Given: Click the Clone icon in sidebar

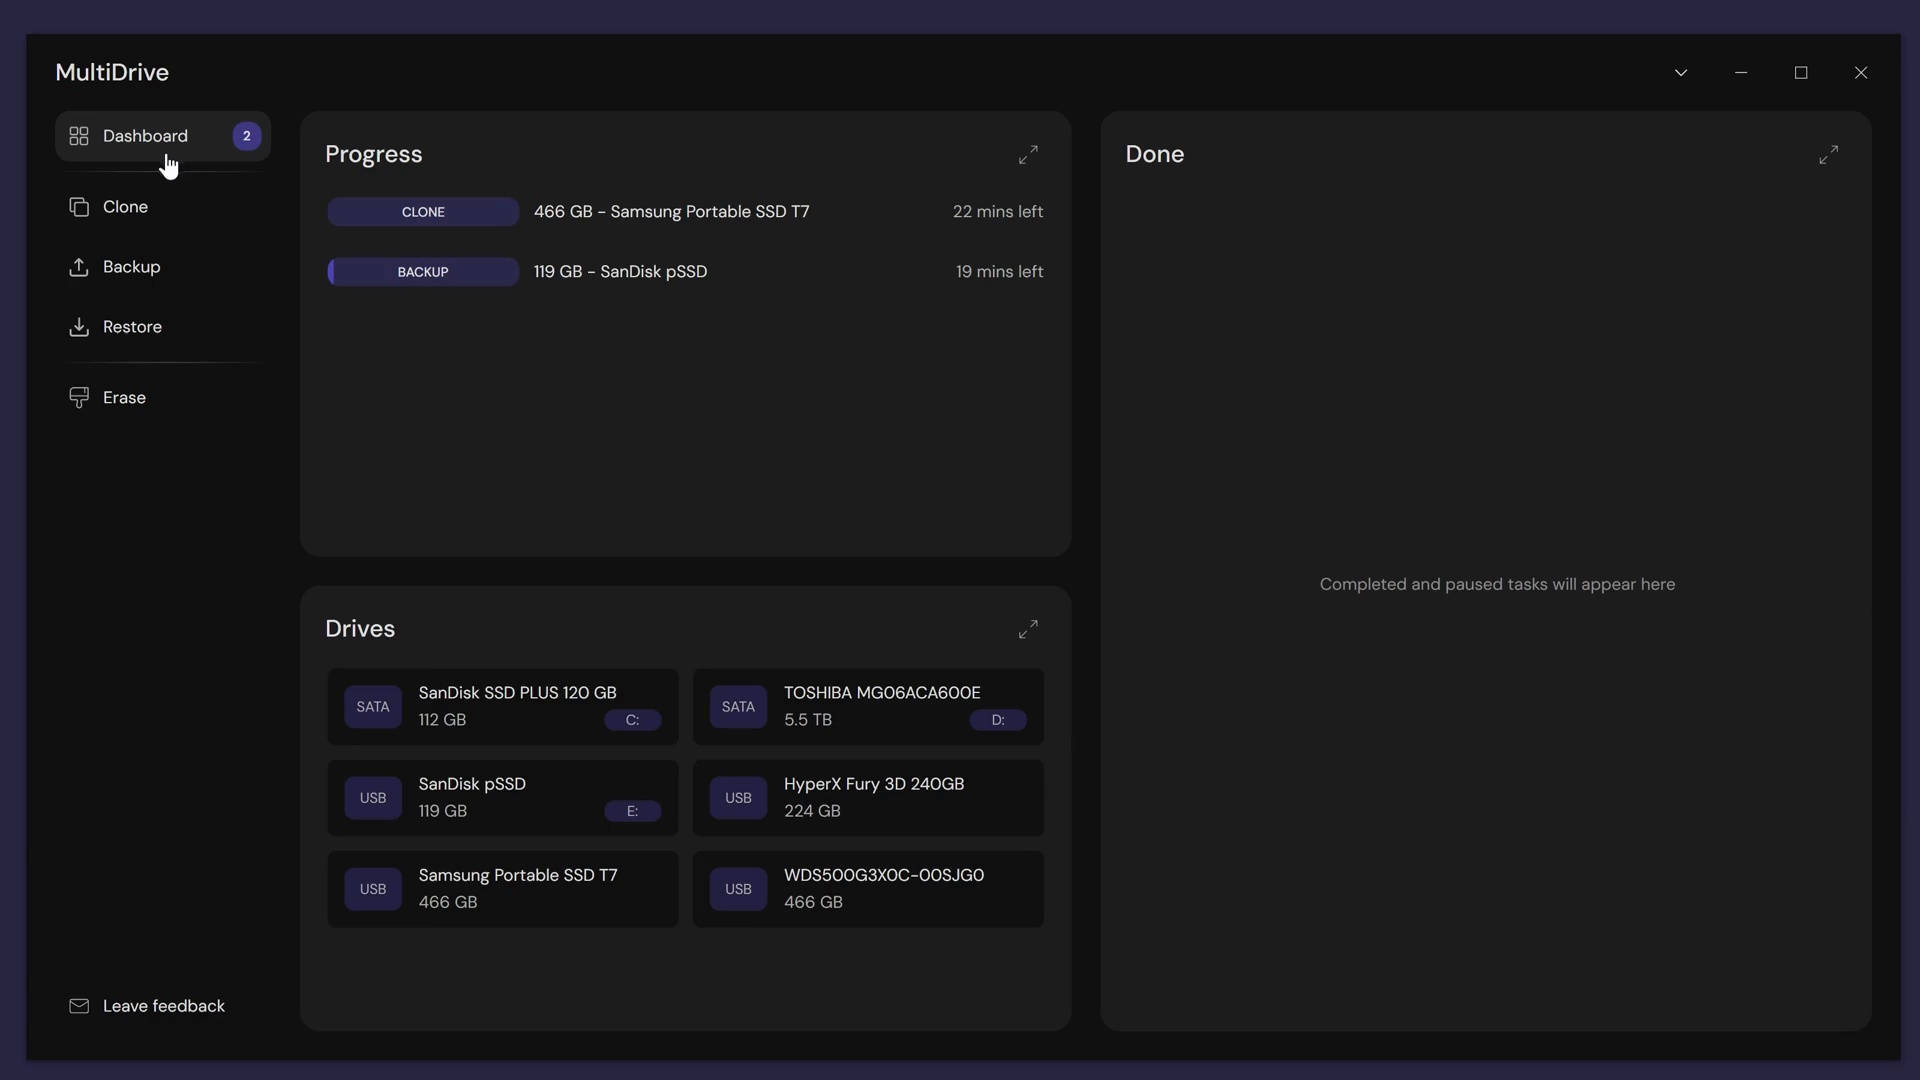Looking at the screenshot, I should point(79,207).
